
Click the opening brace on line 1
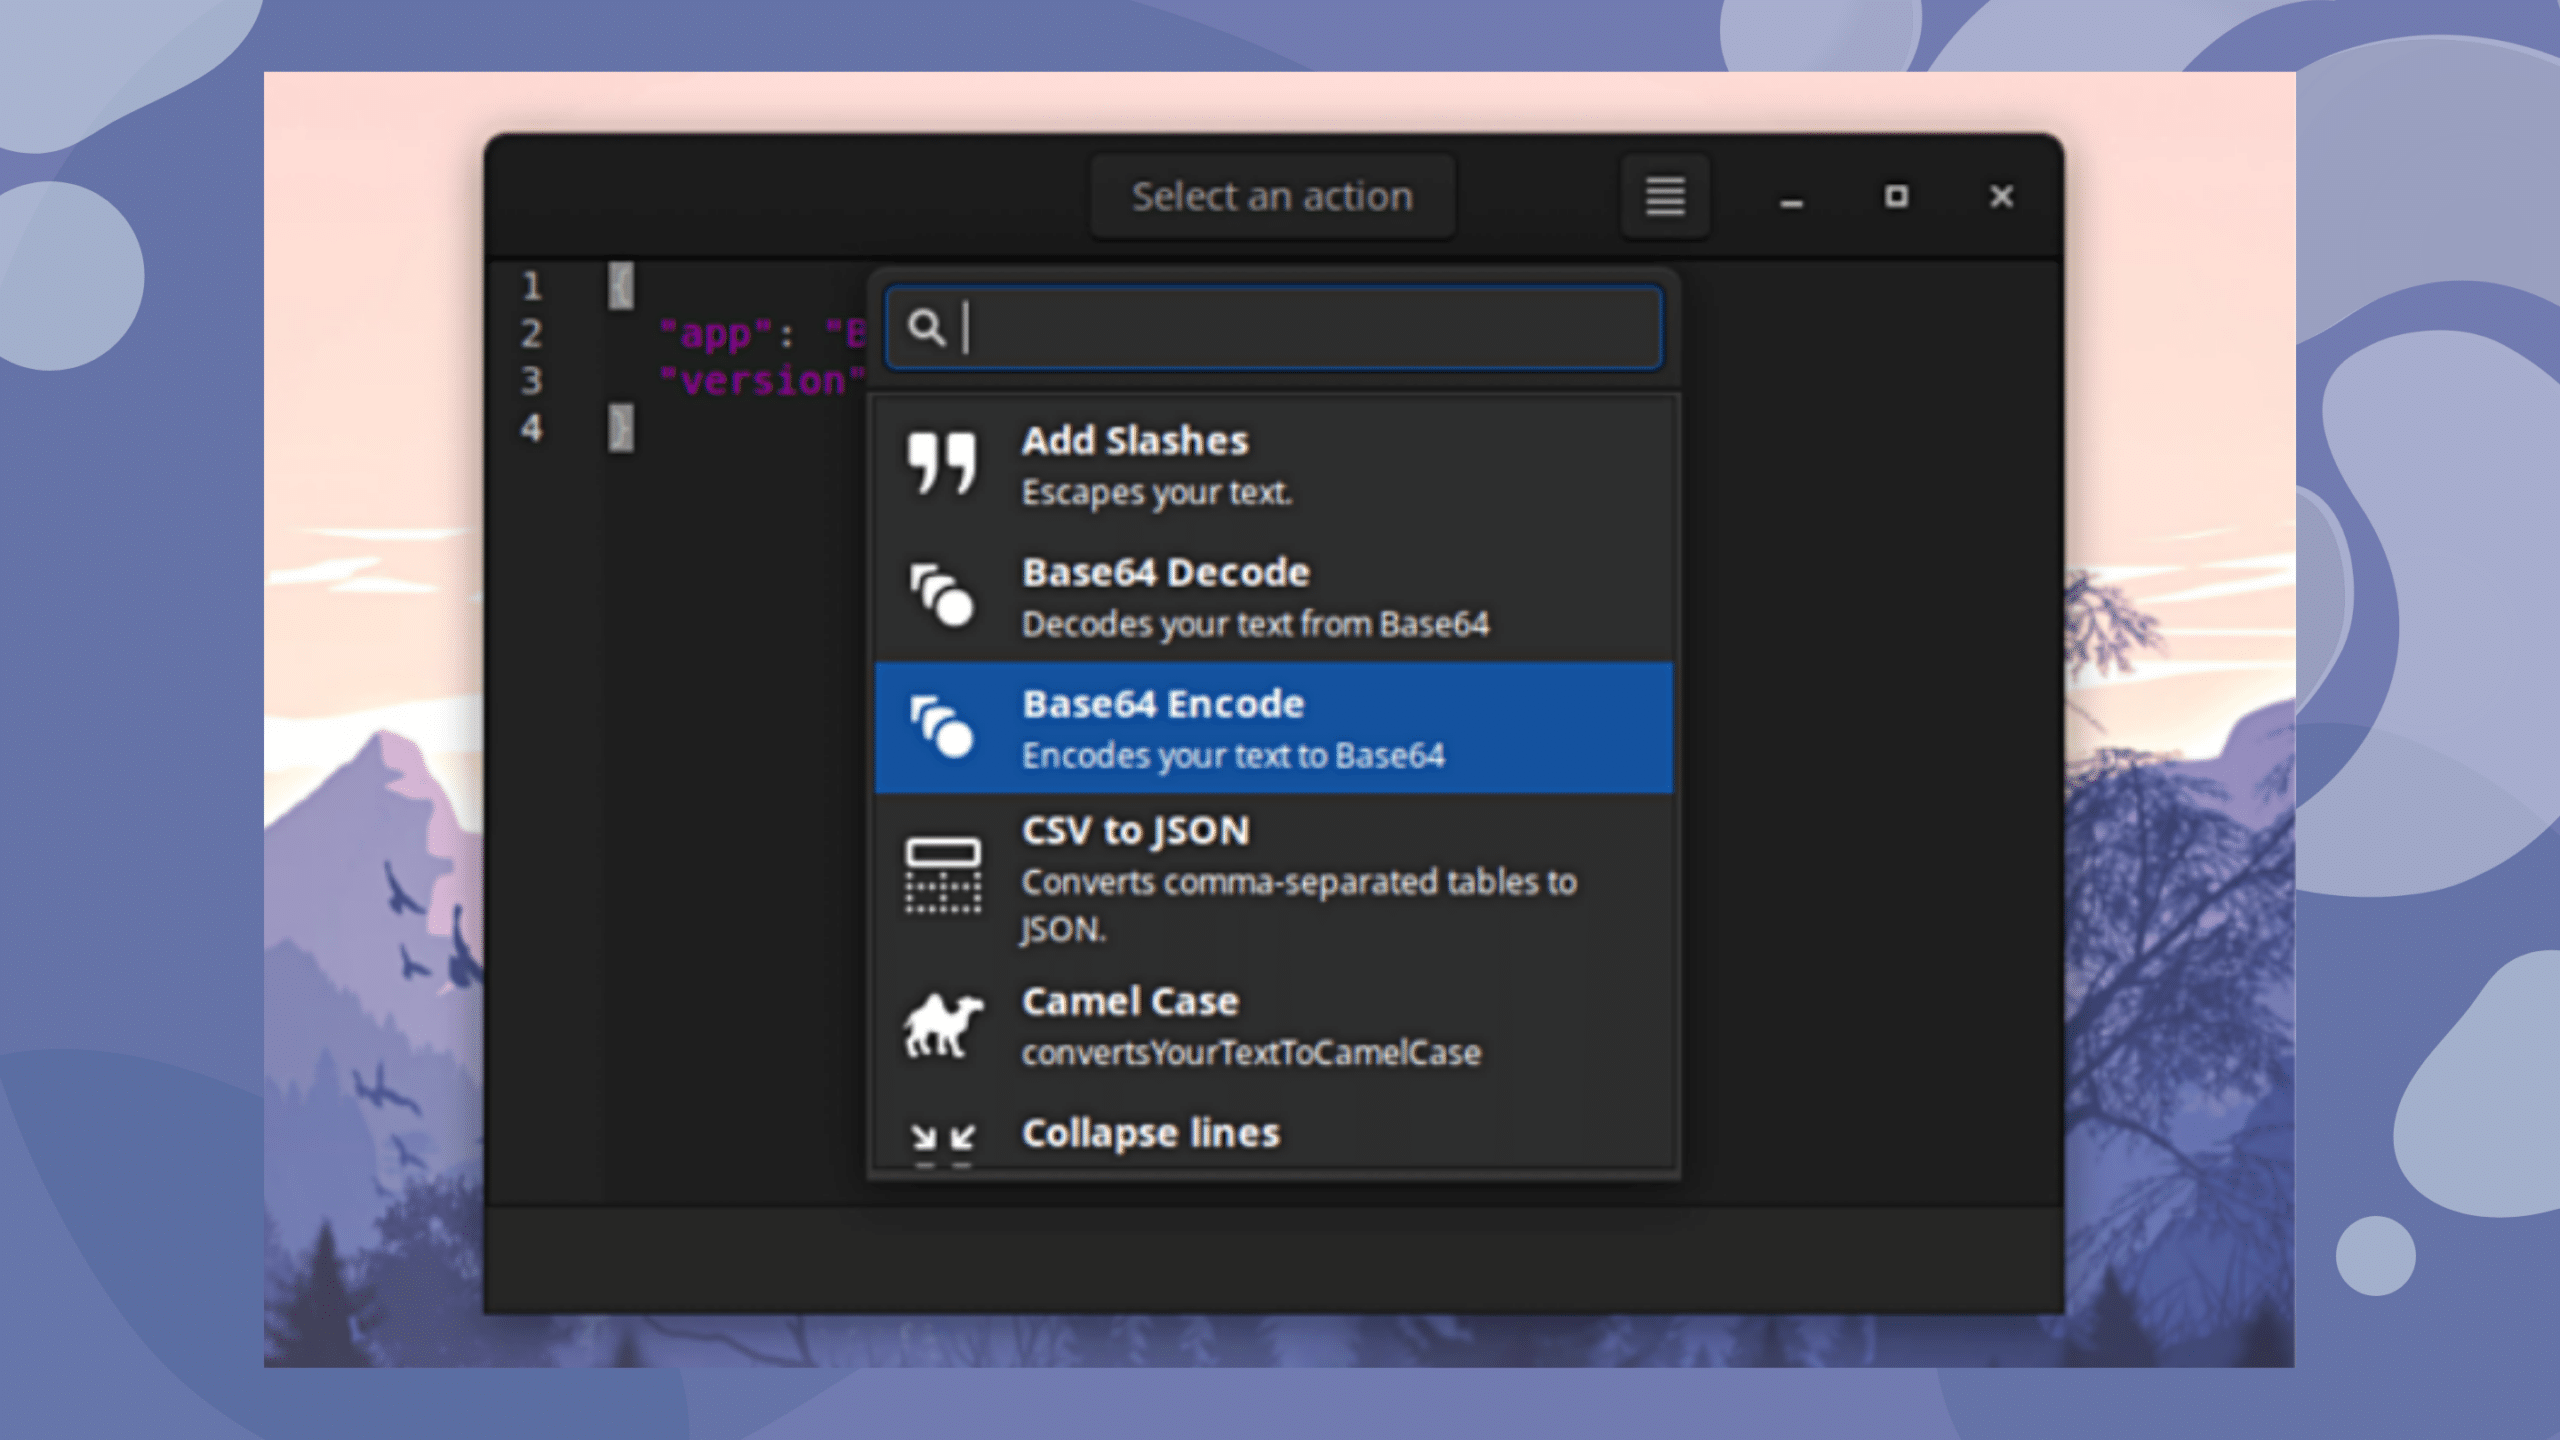click(x=621, y=286)
